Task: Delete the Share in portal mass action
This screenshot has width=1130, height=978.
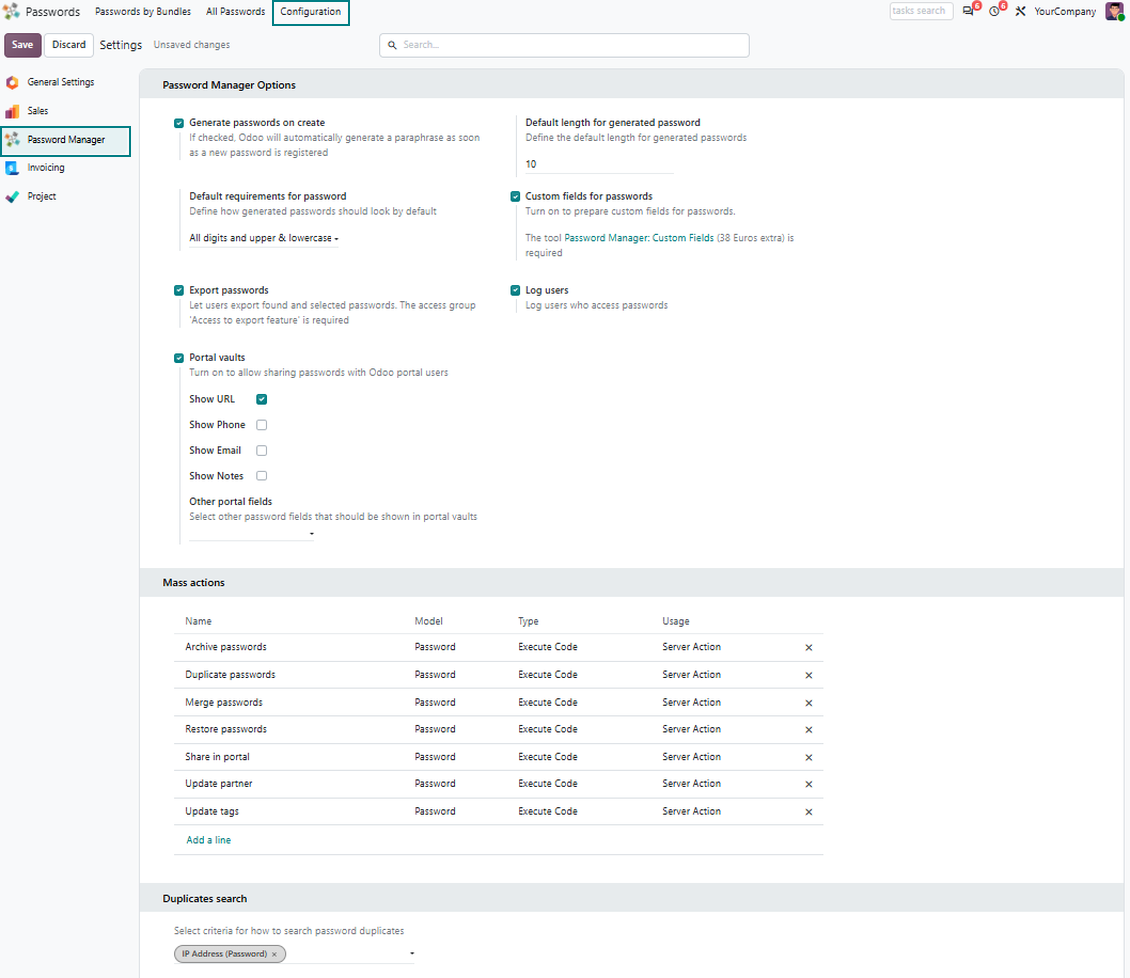Action: (x=809, y=757)
